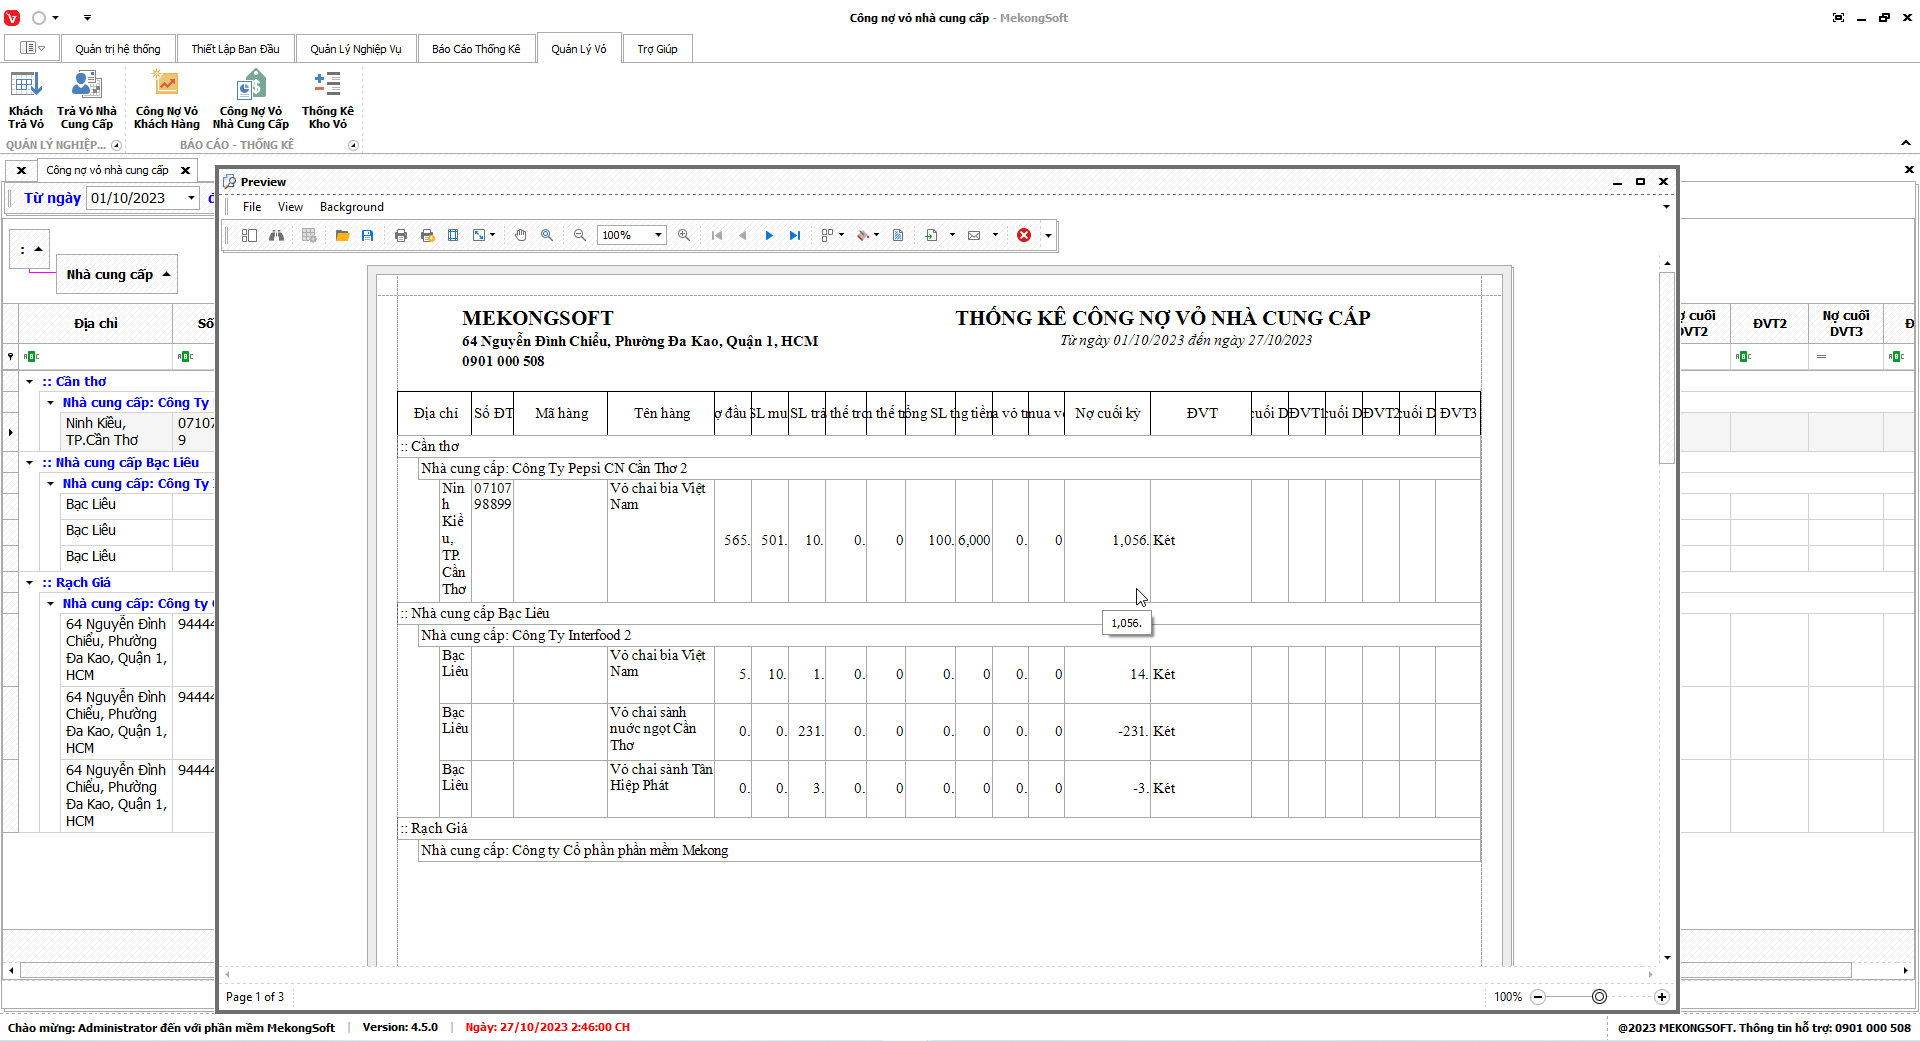Image resolution: width=1920 pixels, height=1041 pixels.
Task: Switch to Quản trị hệ thống tab
Action: [x=118, y=49]
